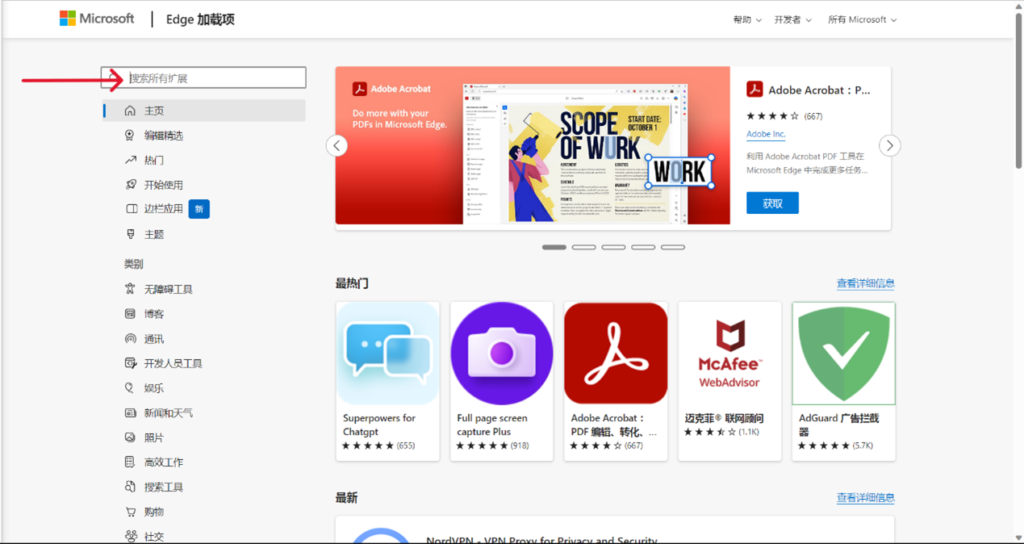Select the fifth carousel indicator dot
The width and height of the screenshot is (1024, 544).
point(673,248)
